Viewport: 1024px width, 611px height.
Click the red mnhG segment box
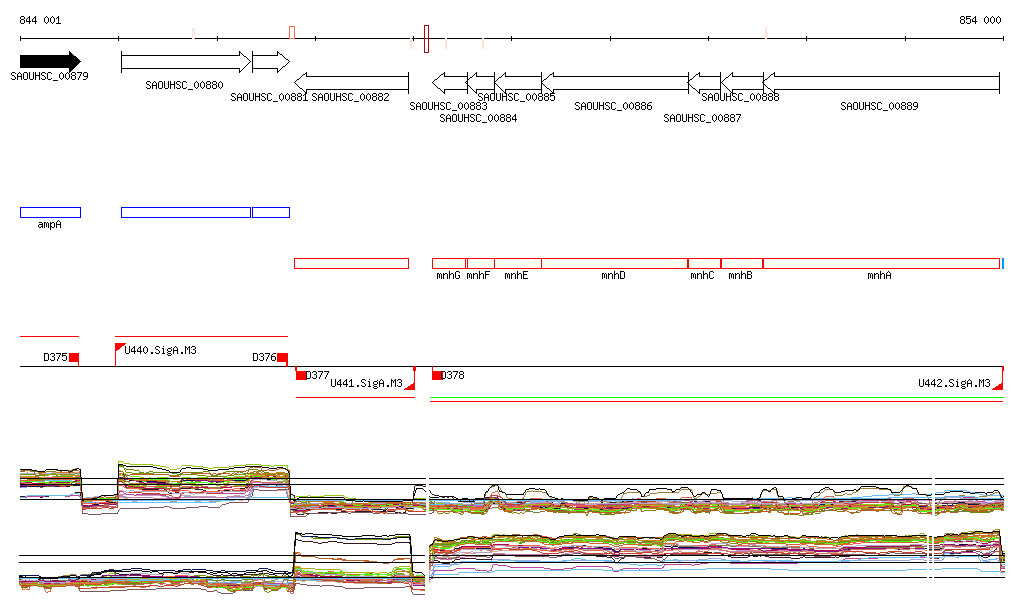[449, 264]
